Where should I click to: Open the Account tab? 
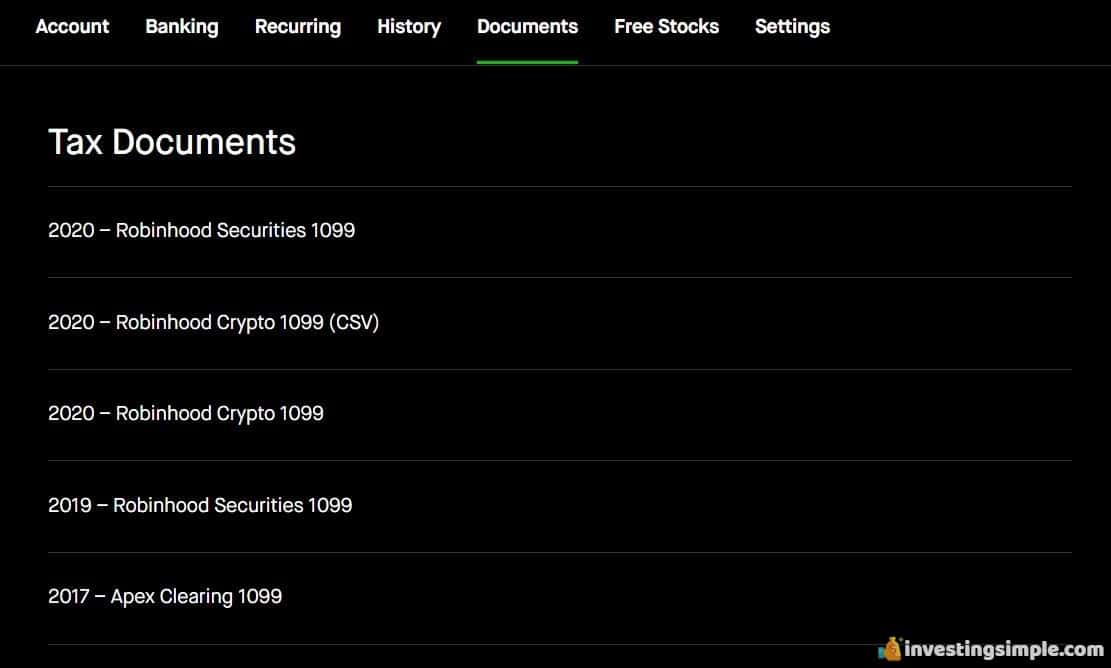coord(72,27)
